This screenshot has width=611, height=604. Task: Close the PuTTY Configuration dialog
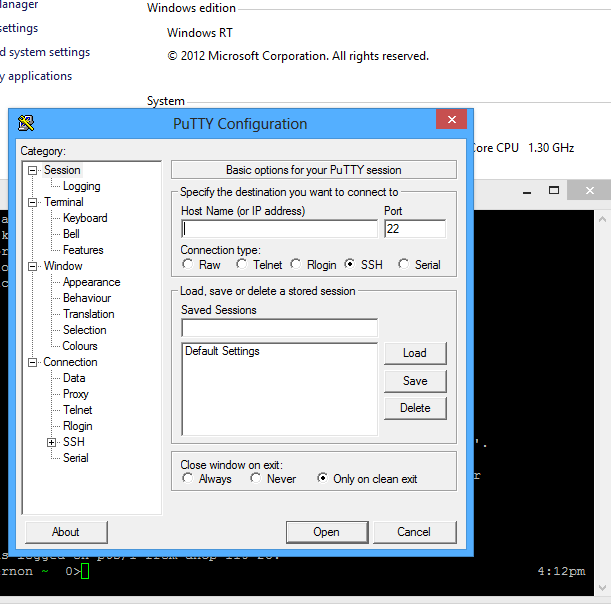pos(452,119)
